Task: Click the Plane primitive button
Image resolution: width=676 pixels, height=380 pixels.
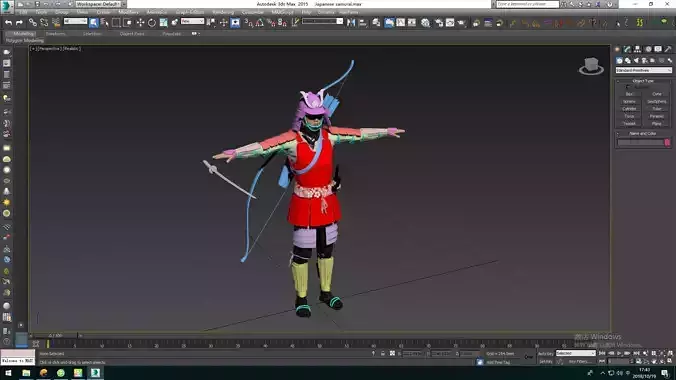Action: [657, 123]
